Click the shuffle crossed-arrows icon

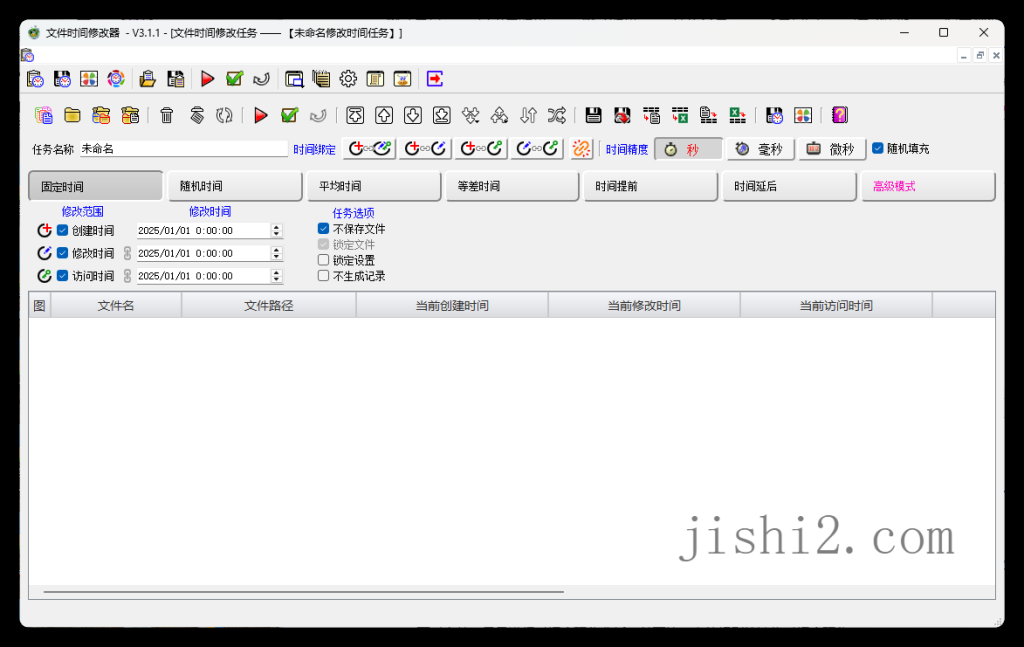tap(556, 116)
